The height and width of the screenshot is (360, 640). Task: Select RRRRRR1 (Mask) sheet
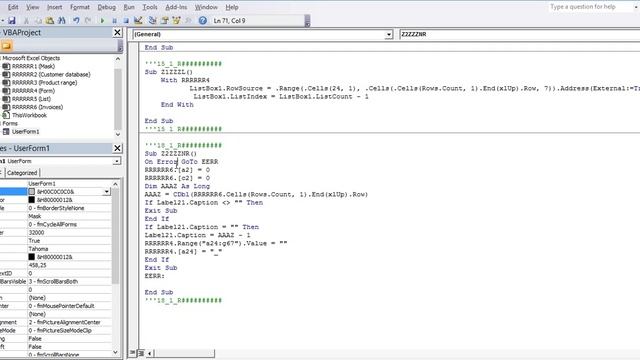point(33,66)
